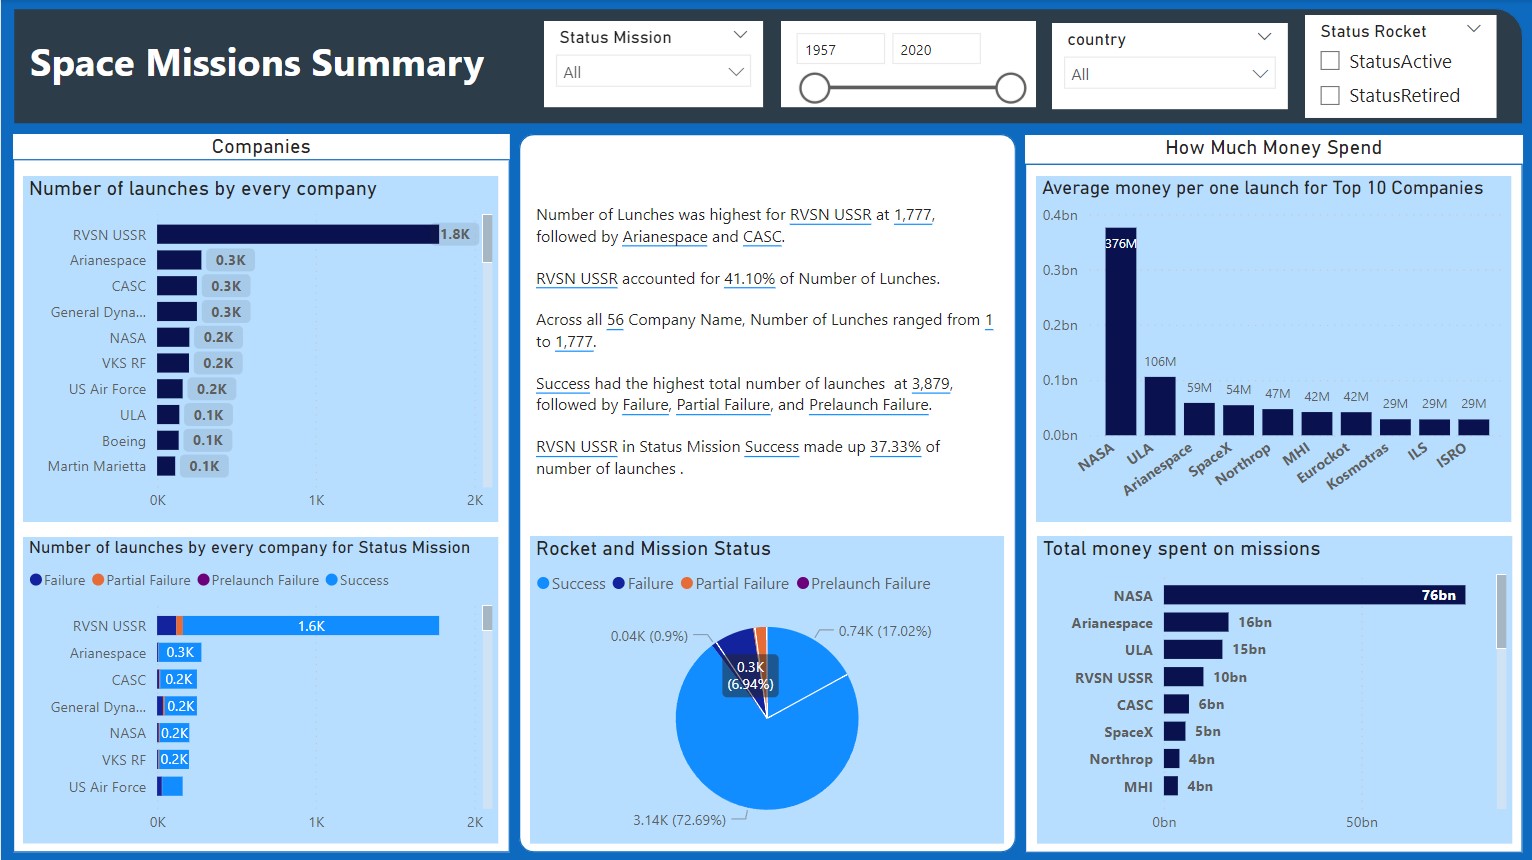This screenshot has width=1532, height=860.
Task: Click General Dyna... label in launches chart
Action: tap(98, 312)
